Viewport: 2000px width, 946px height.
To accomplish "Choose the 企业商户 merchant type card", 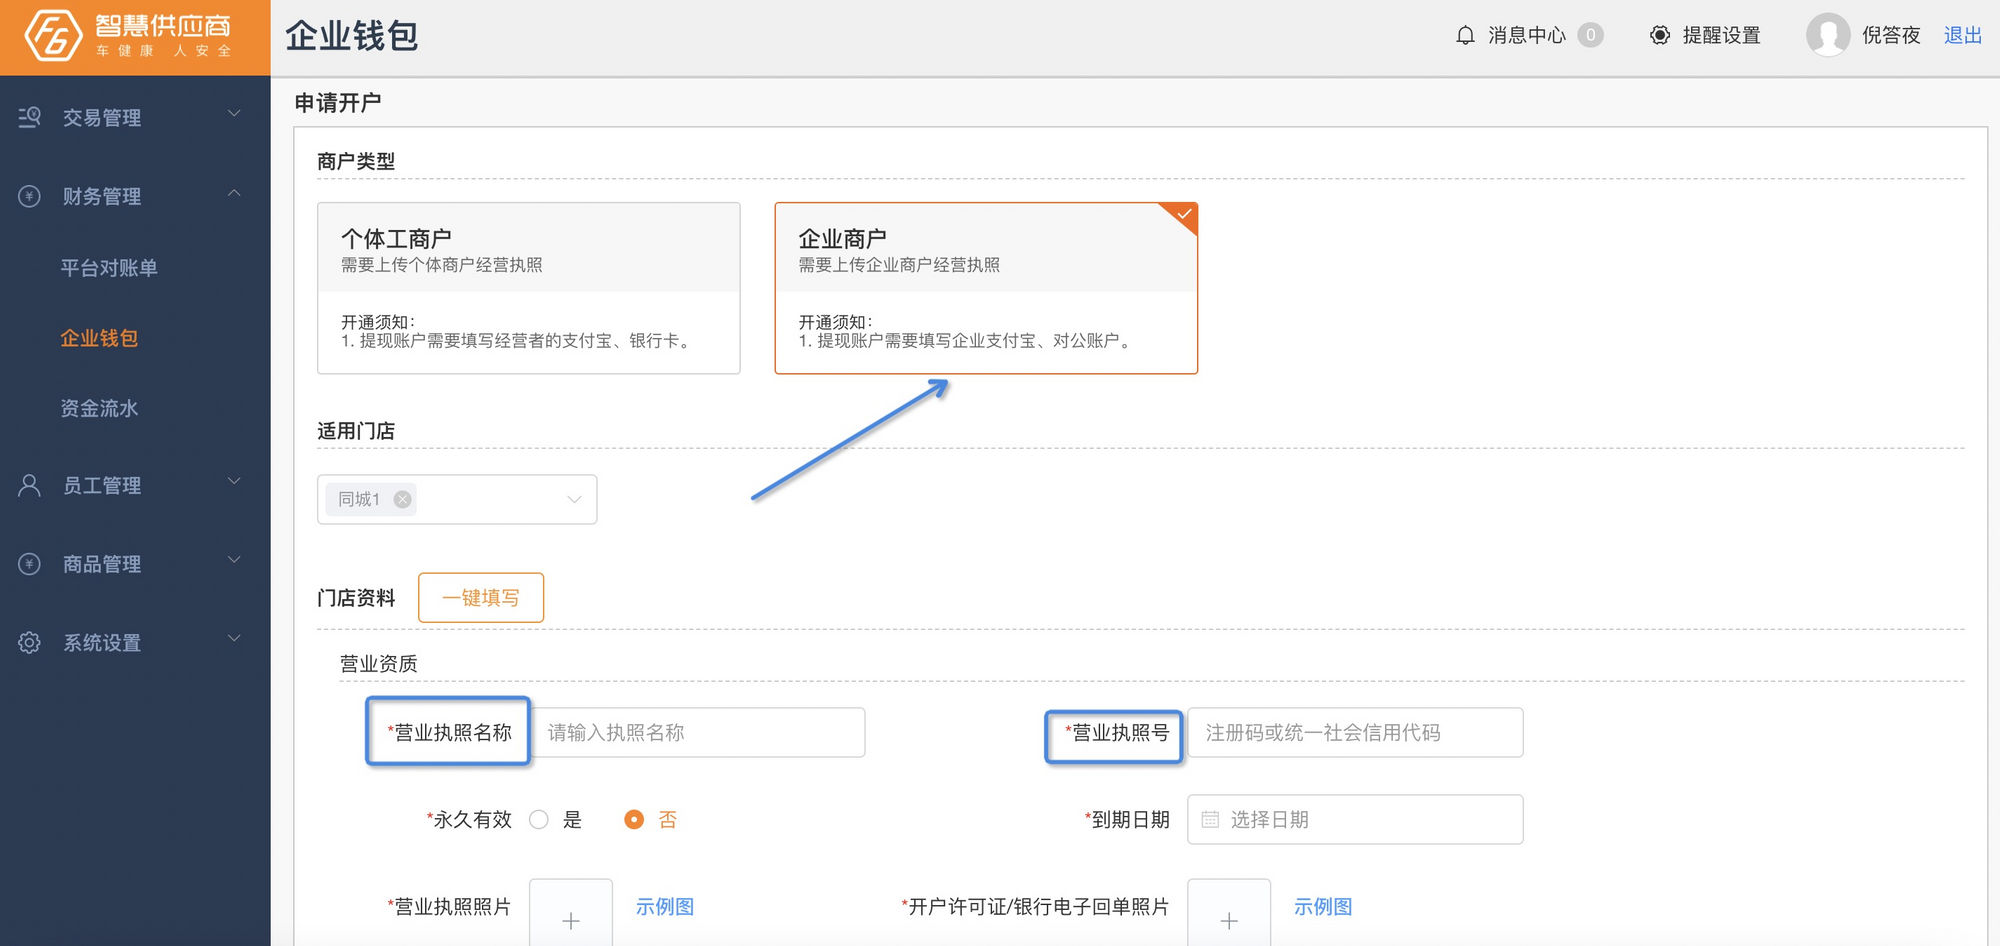I will click(986, 288).
